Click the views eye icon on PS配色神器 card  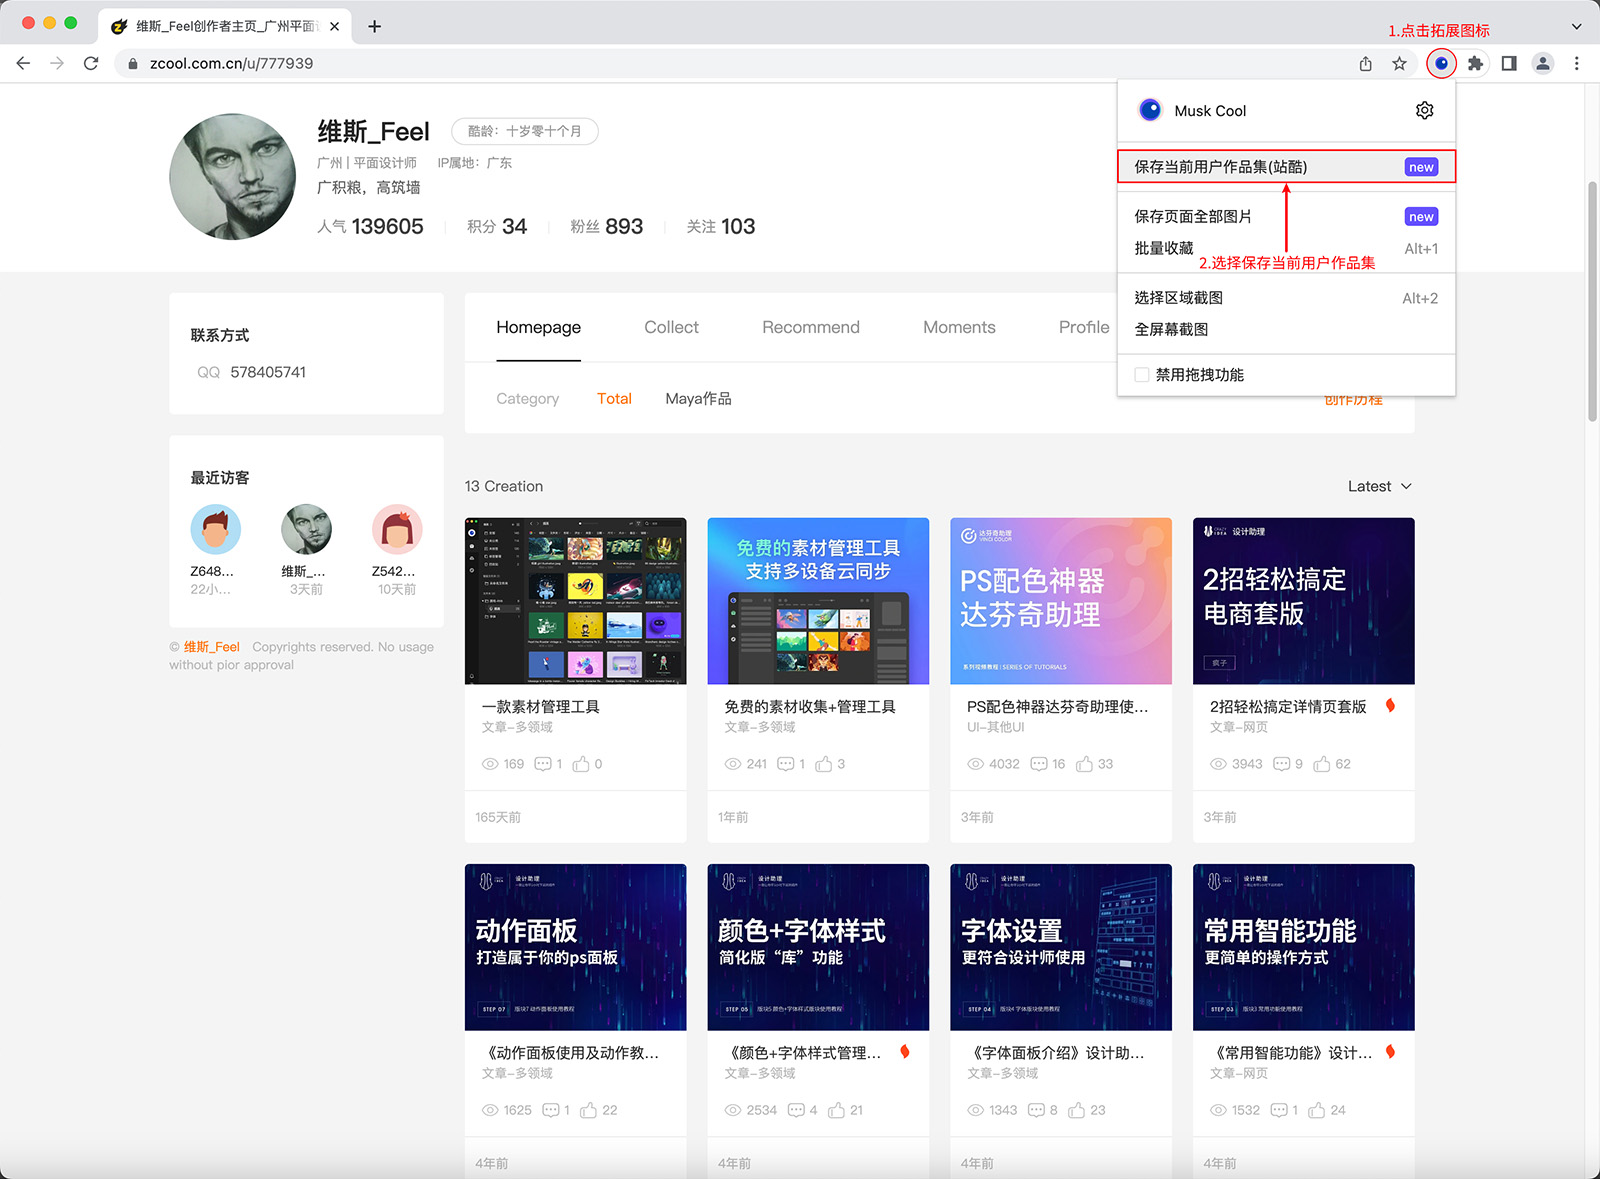coord(975,763)
